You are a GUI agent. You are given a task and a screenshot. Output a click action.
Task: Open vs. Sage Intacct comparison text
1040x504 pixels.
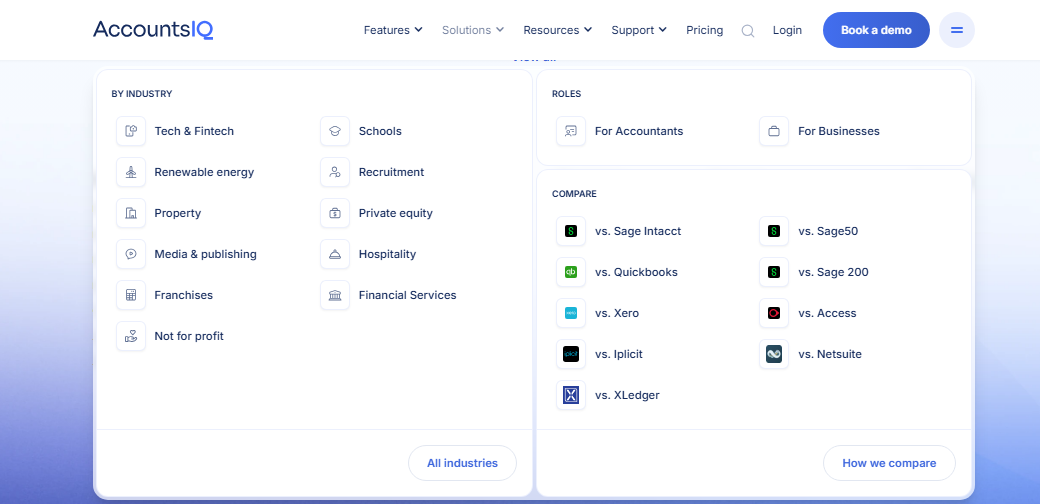coord(638,231)
